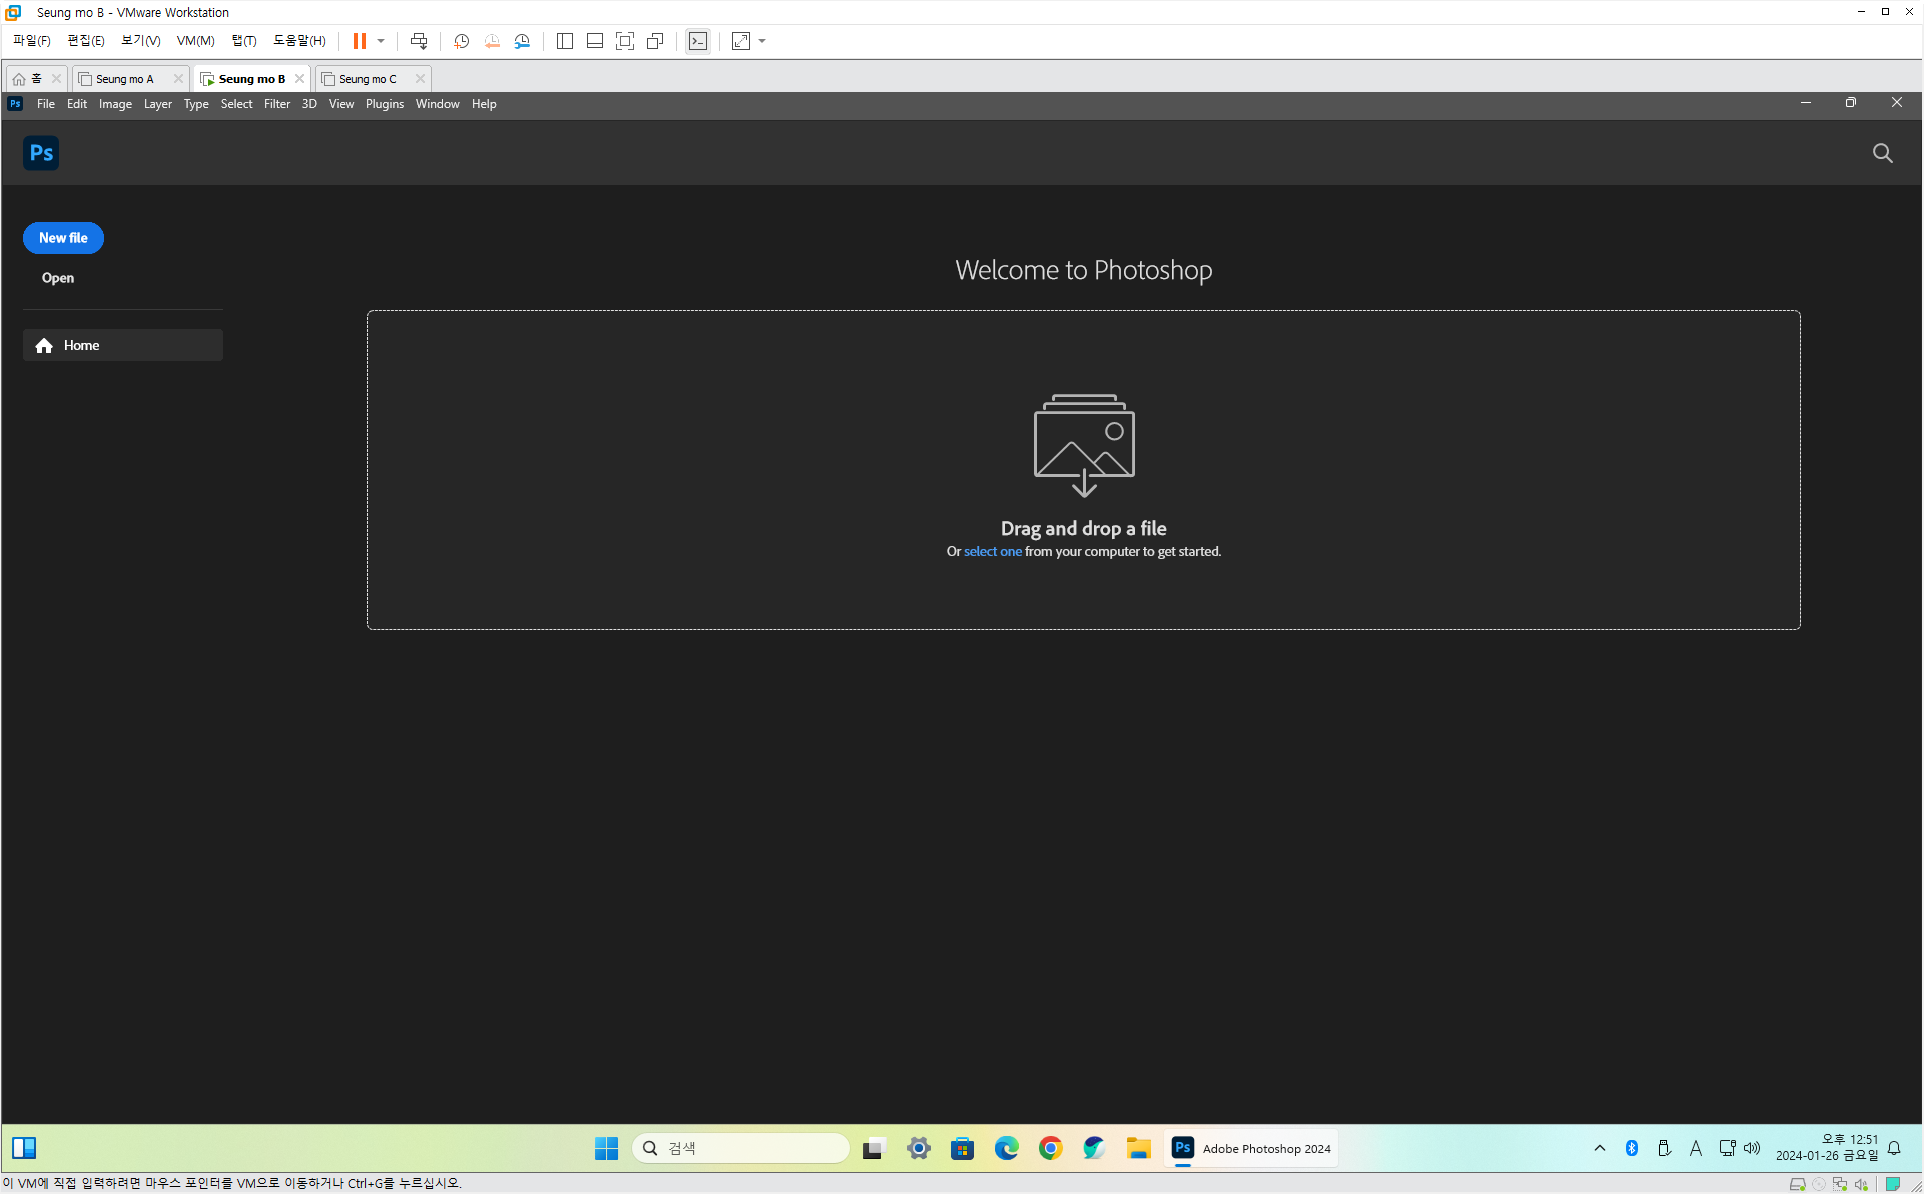Click the 'select one' link
The height and width of the screenshot is (1194, 1924).
click(x=992, y=551)
